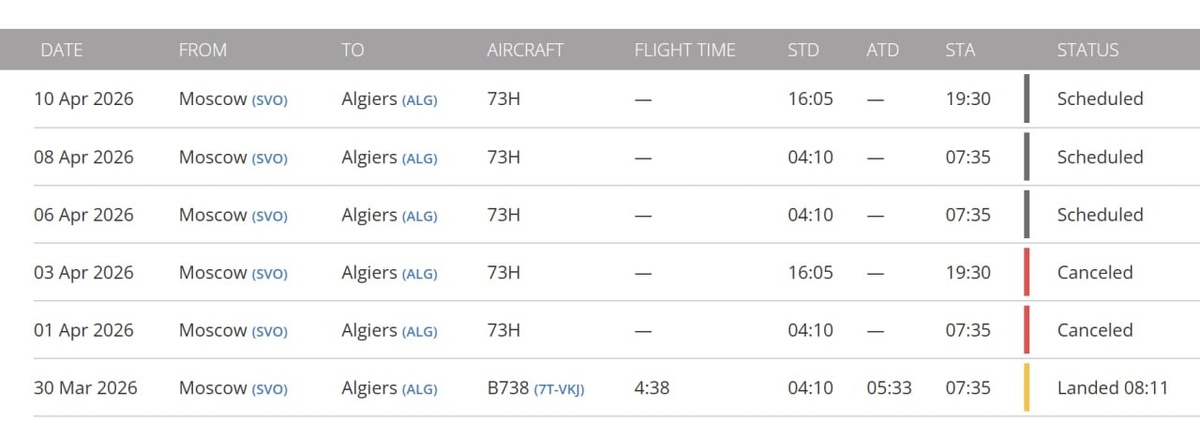Click the FLIGHT TIME column header
The height and width of the screenshot is (423, 1200).
coord(684,50)
